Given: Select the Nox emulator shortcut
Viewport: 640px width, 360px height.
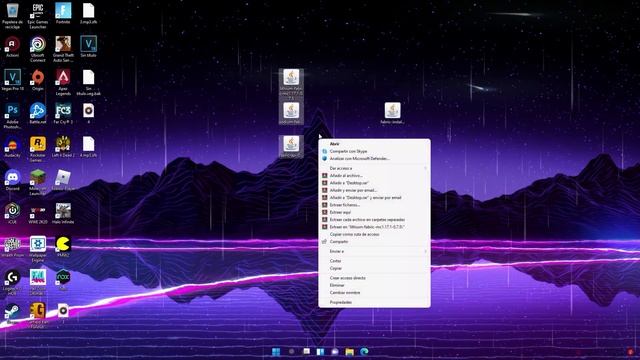Looking at the screenshot, I should pos(63,280).
